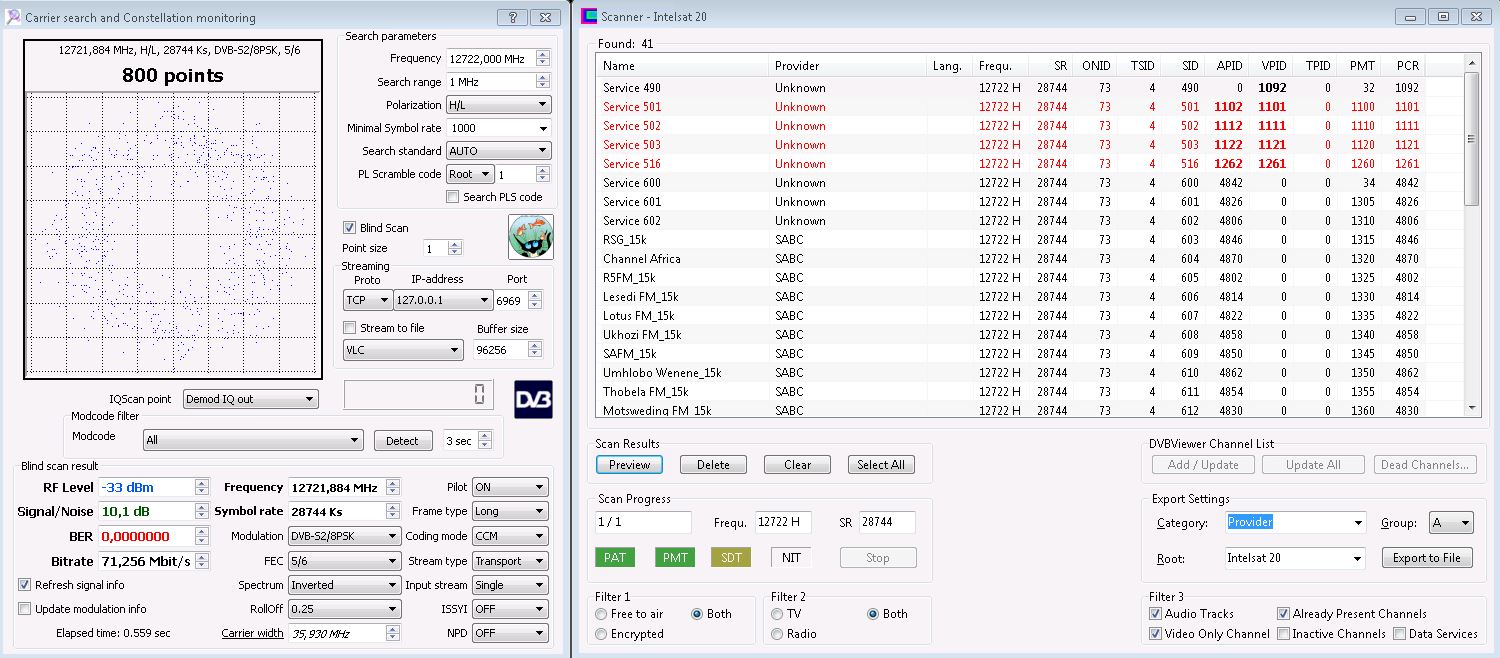The image size is (1500, 658).
Task: Click the Clear button
Action: [797, 465]
